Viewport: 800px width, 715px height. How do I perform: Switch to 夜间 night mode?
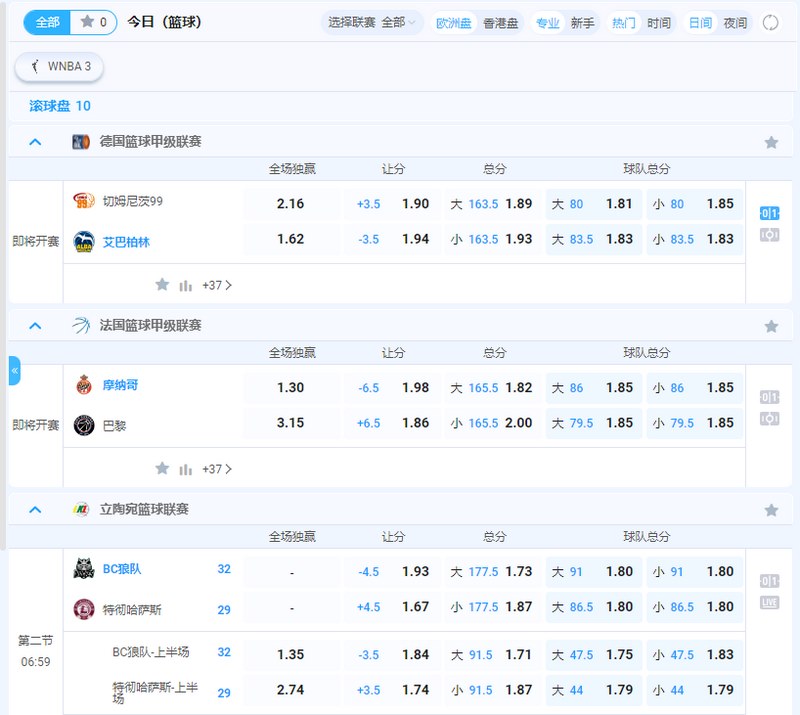pyautogui.click(x=737, y=22)
